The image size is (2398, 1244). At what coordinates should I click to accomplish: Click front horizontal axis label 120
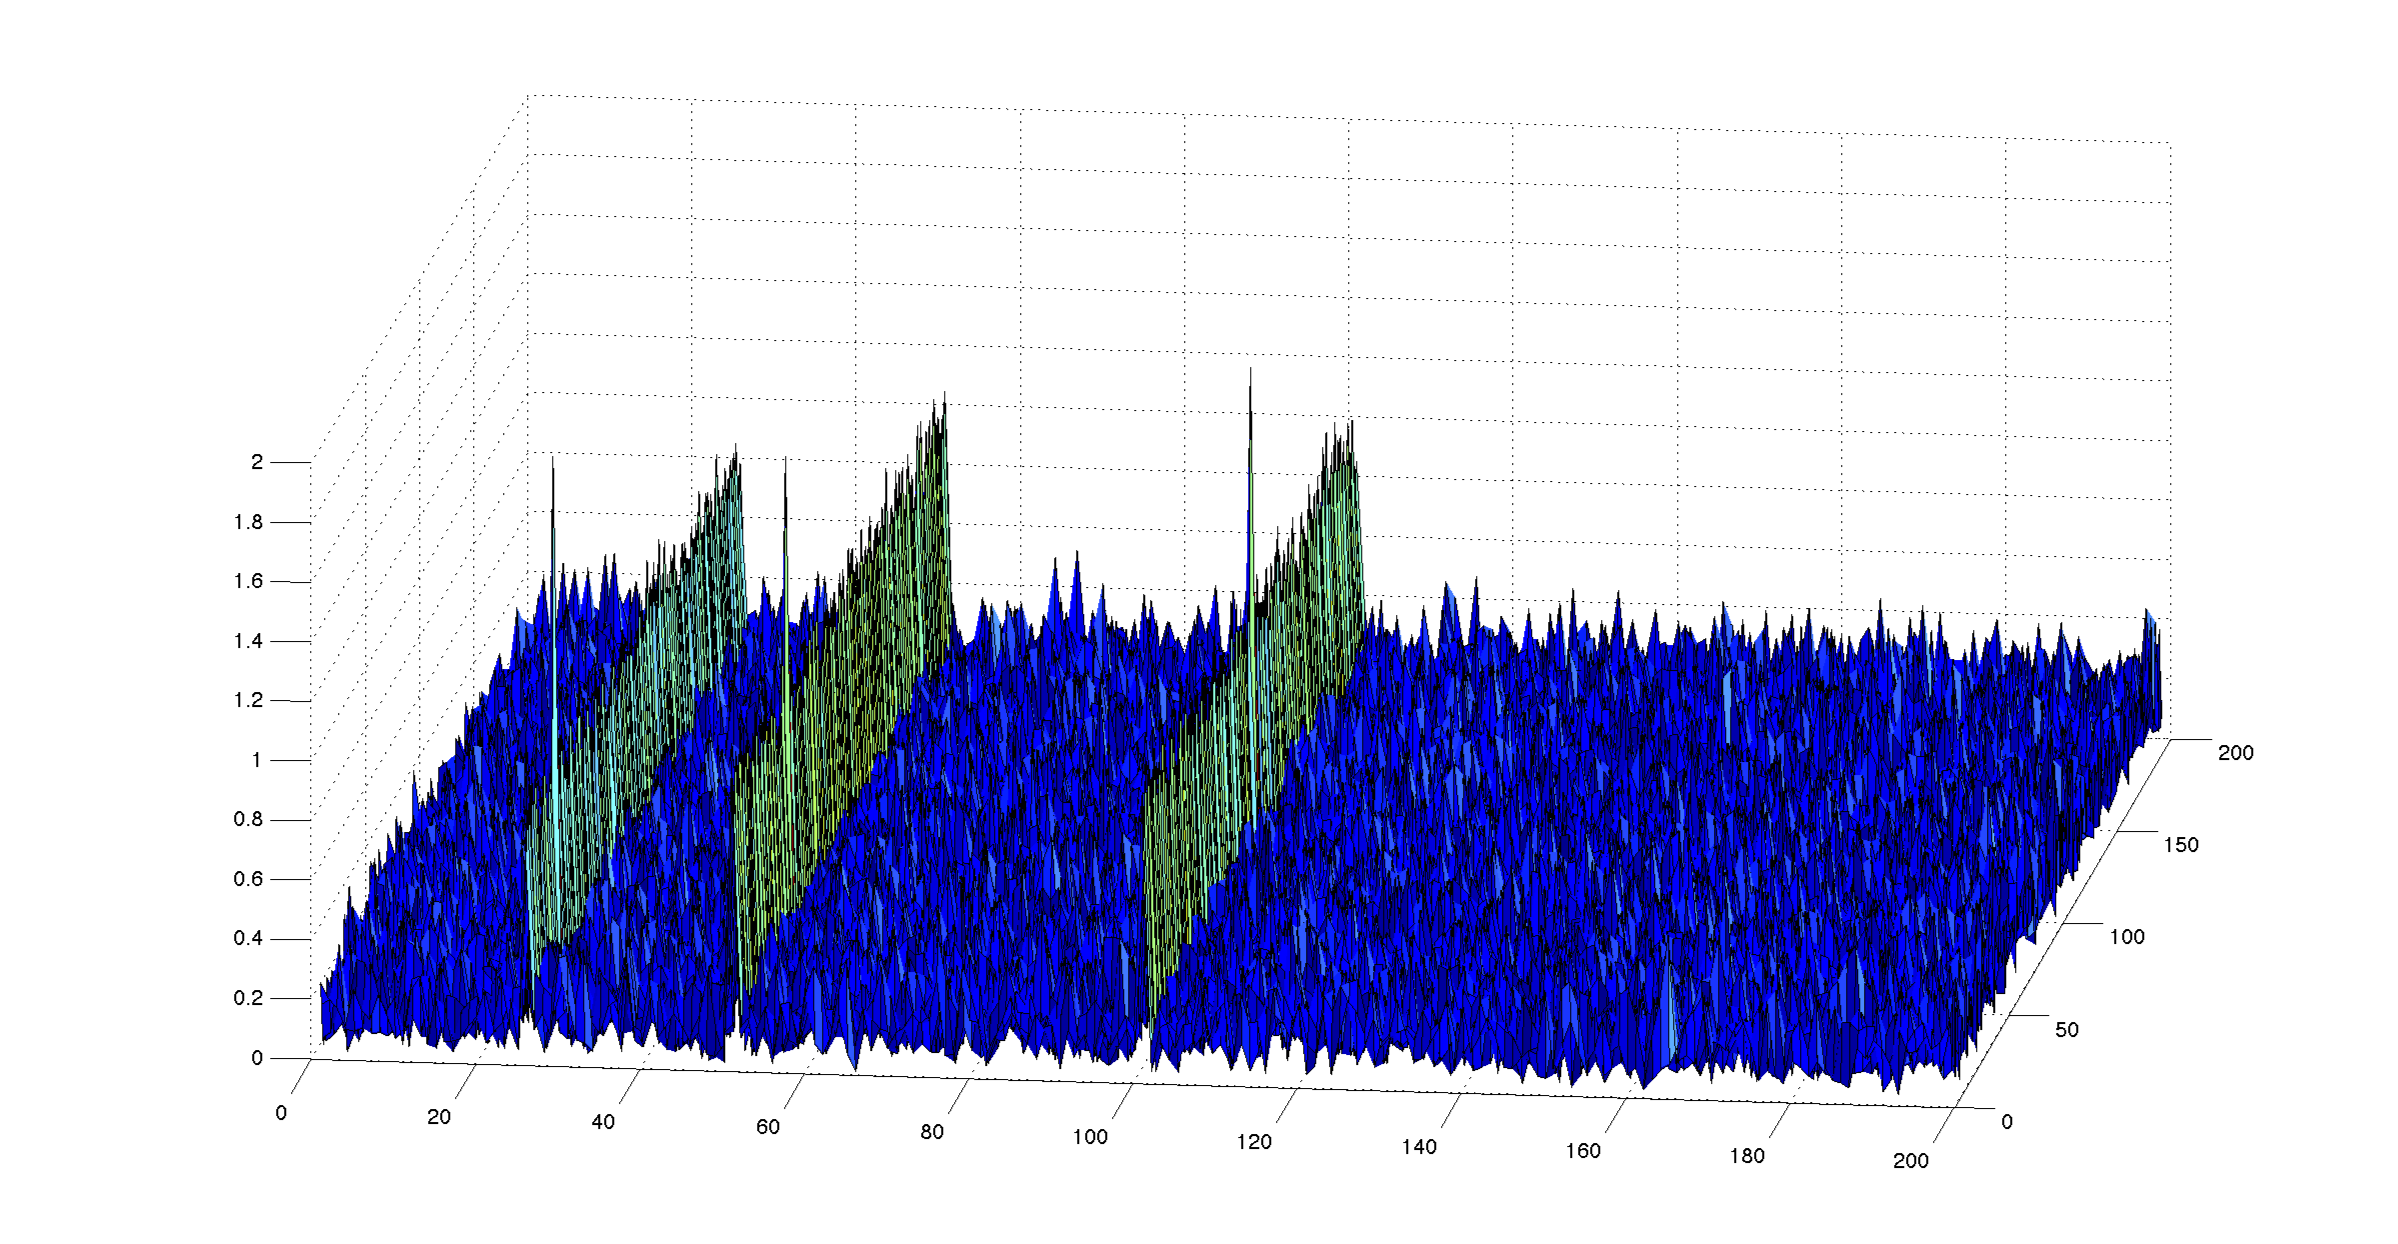(1254, 1142)
